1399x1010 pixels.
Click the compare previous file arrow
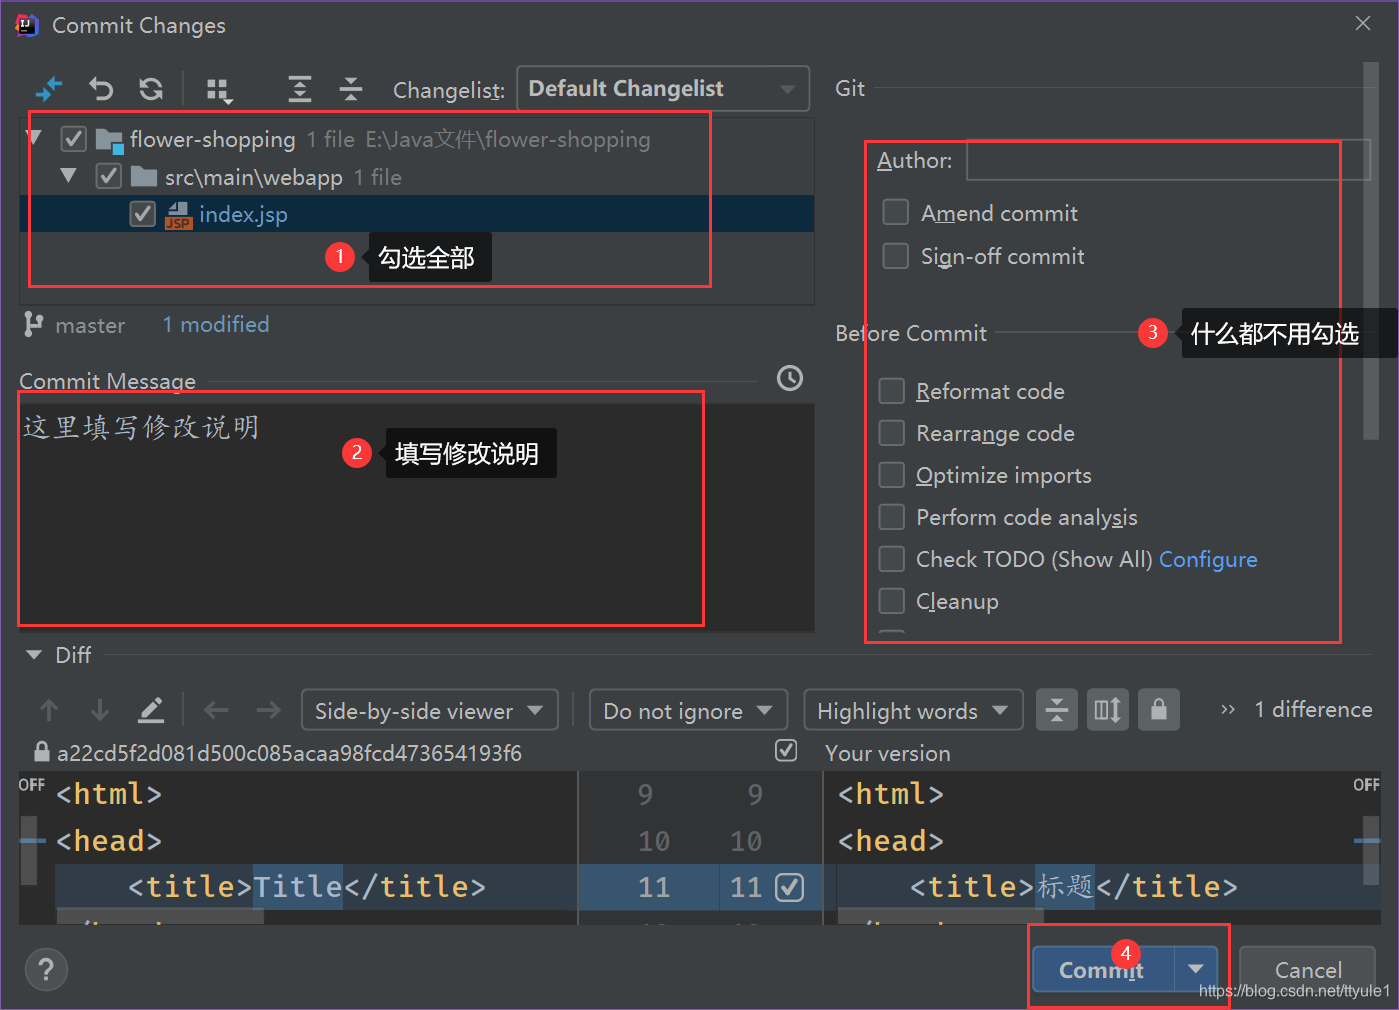216,711
